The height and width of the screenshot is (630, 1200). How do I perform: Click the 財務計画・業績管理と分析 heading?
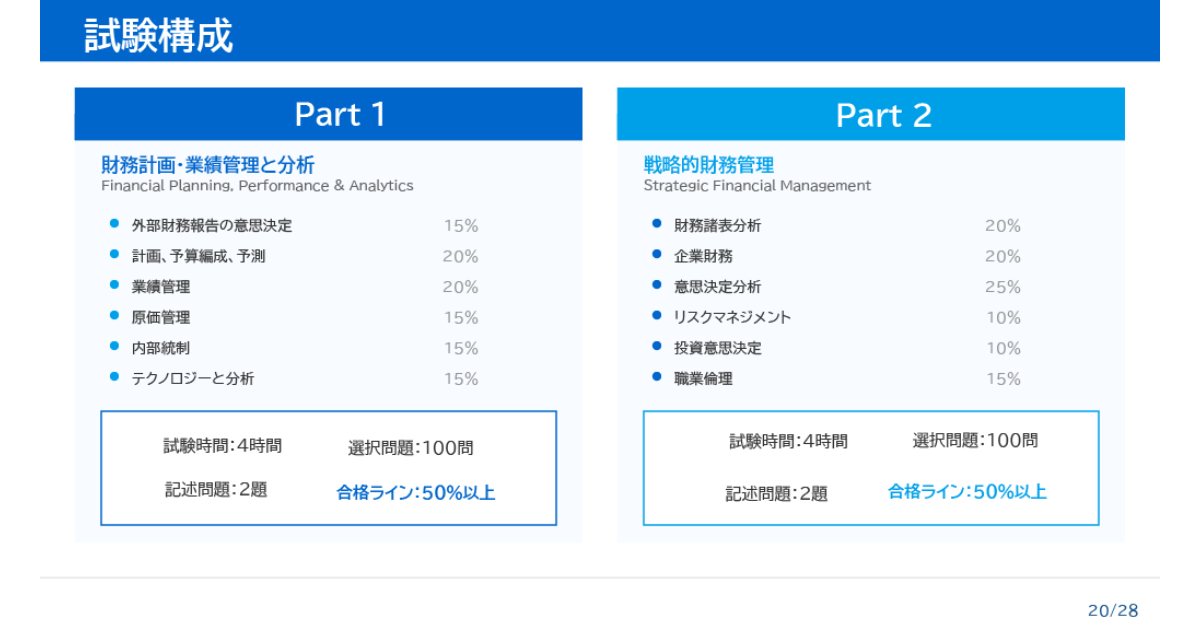208,165
